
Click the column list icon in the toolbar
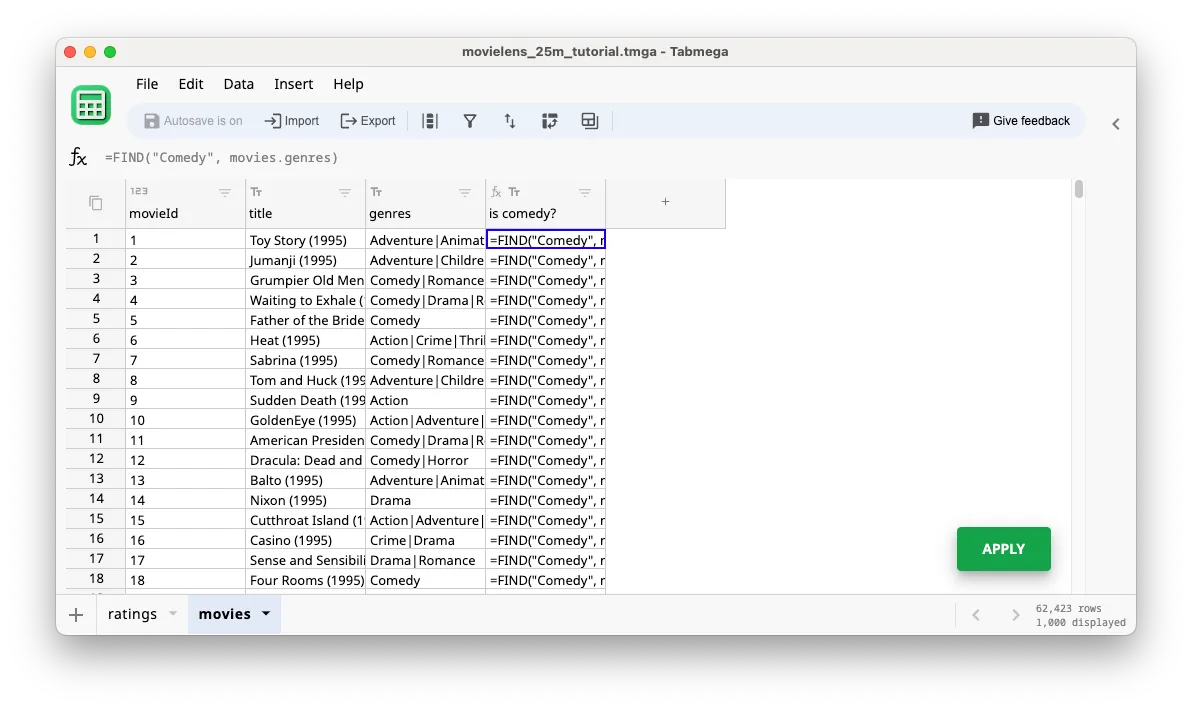(x=431, y=120)
